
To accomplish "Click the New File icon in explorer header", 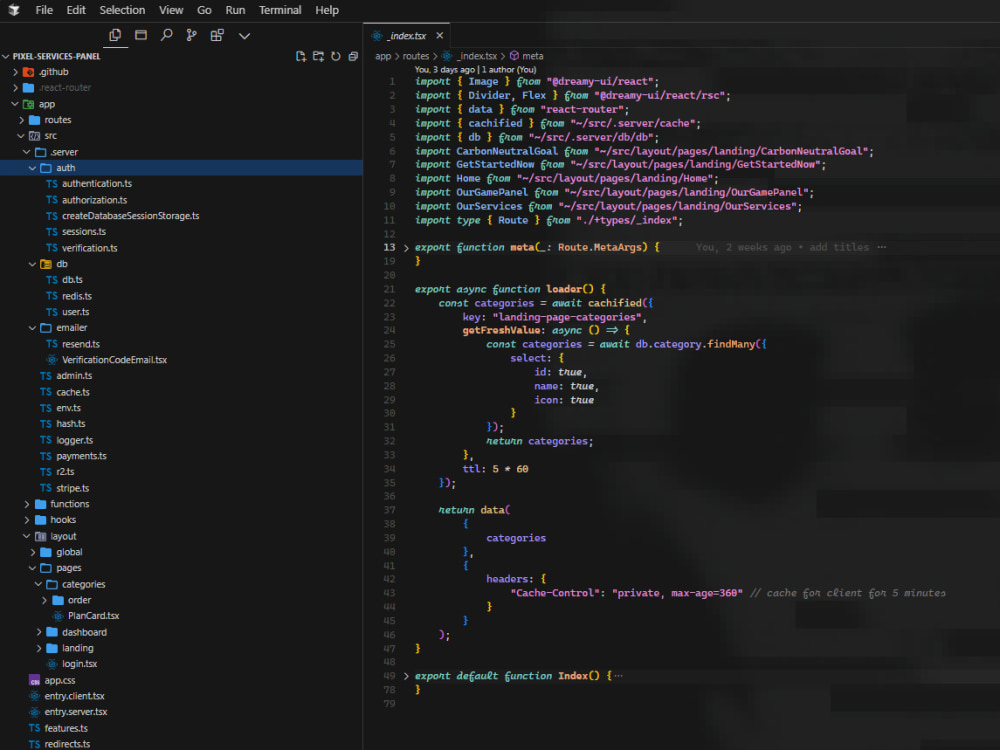I will click(301, 56).
